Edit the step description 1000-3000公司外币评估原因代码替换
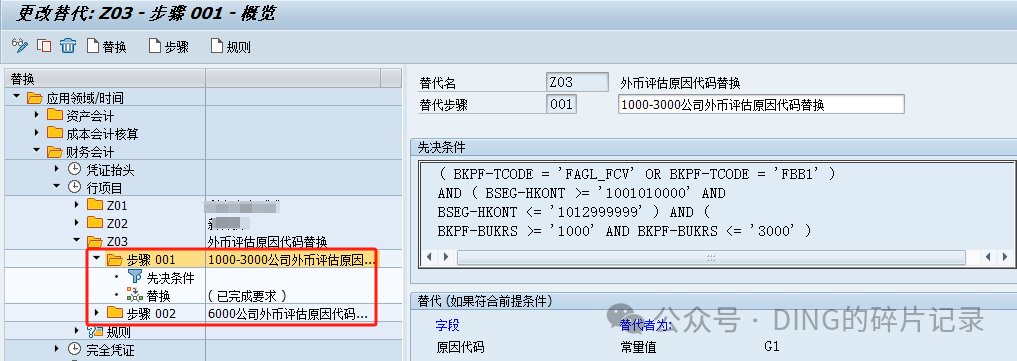The width and height of the screenshot is (1017, 361). 761,104
